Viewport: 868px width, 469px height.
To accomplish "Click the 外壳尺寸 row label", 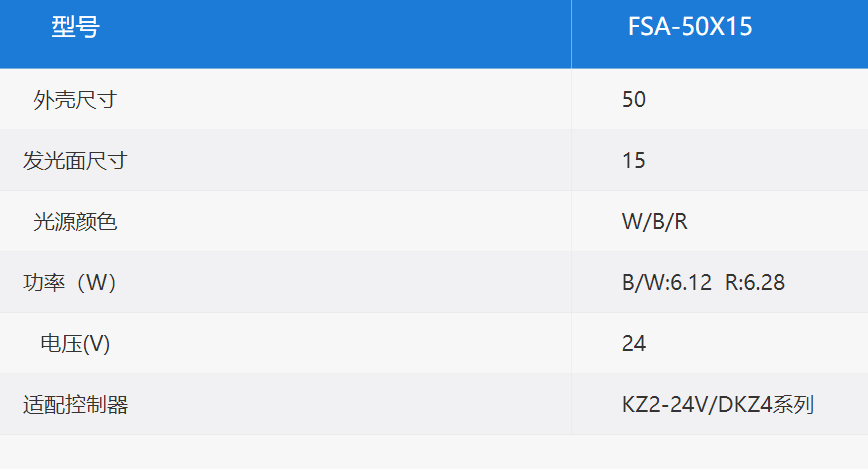I will [x=75, y=100].
